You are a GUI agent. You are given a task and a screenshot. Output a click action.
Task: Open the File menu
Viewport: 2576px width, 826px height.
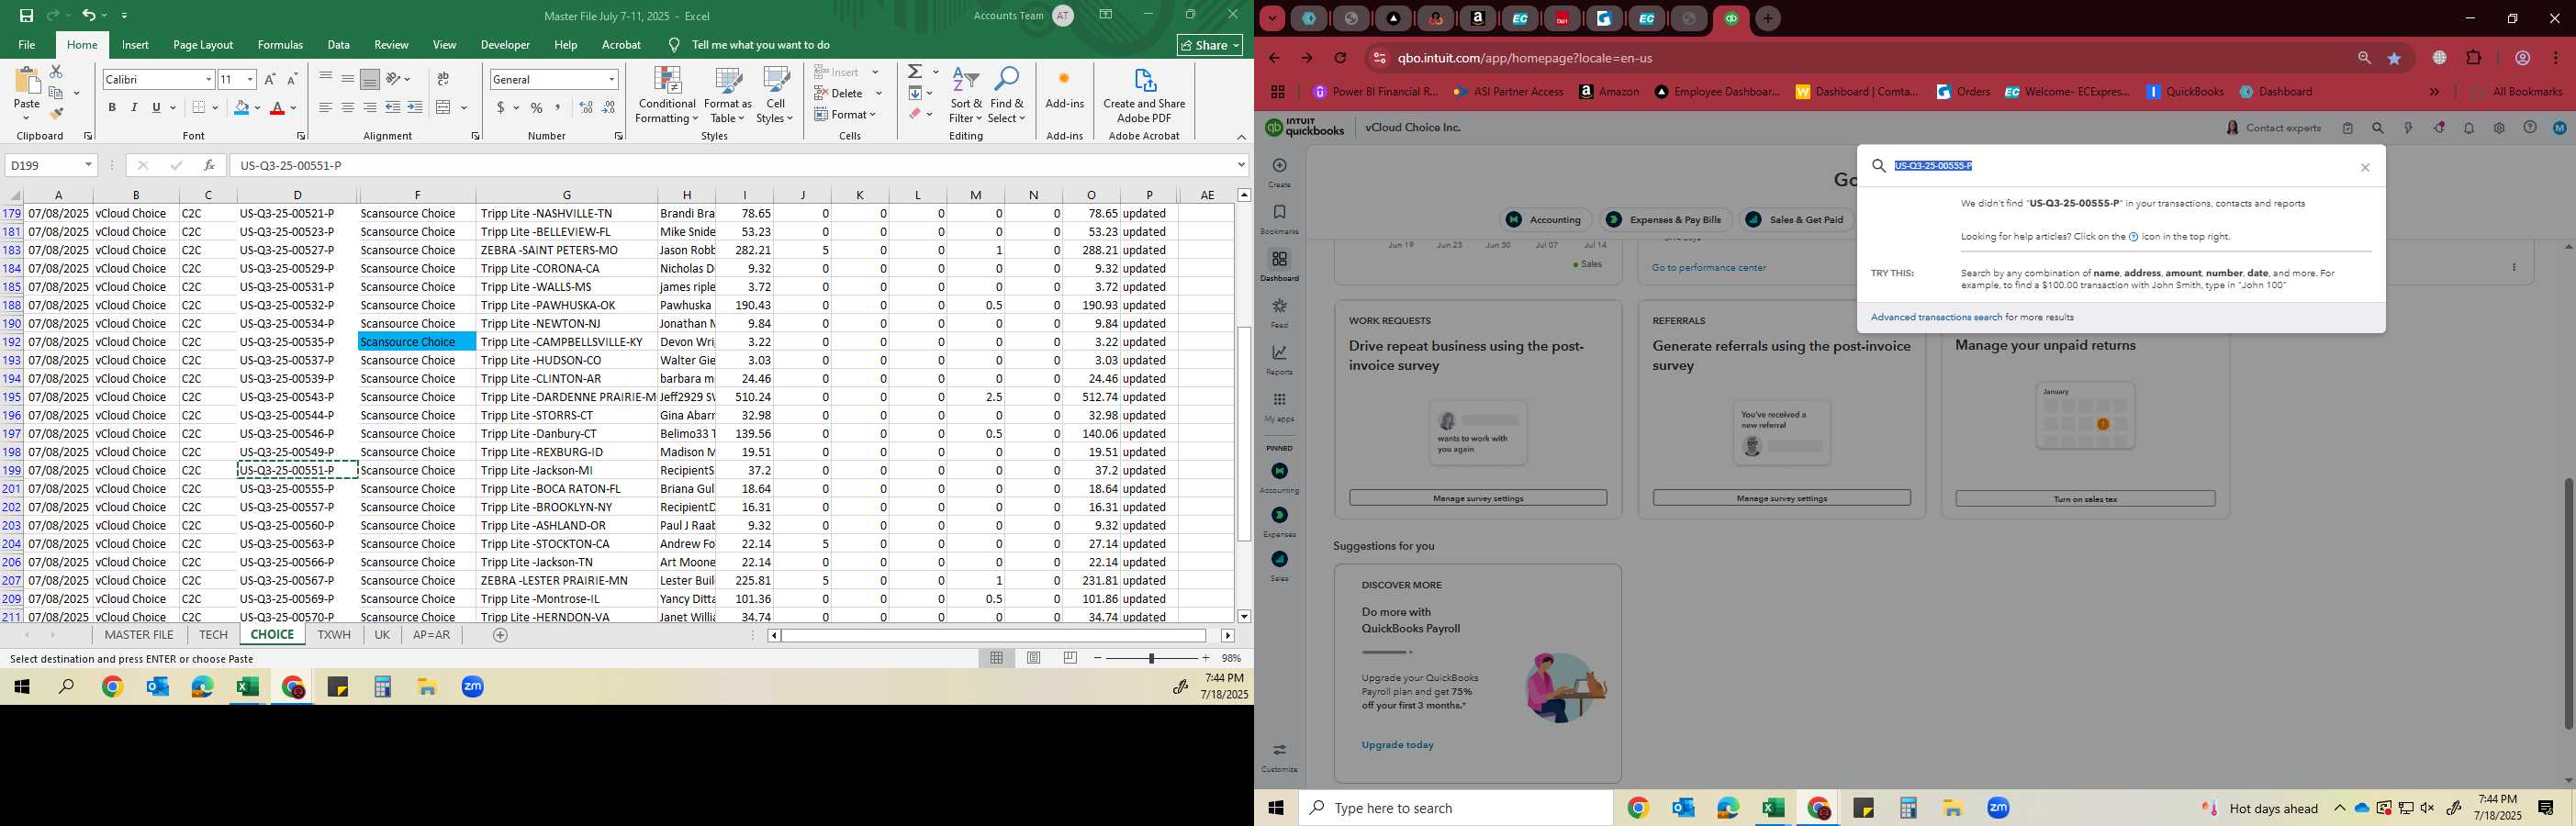[27, 45]
